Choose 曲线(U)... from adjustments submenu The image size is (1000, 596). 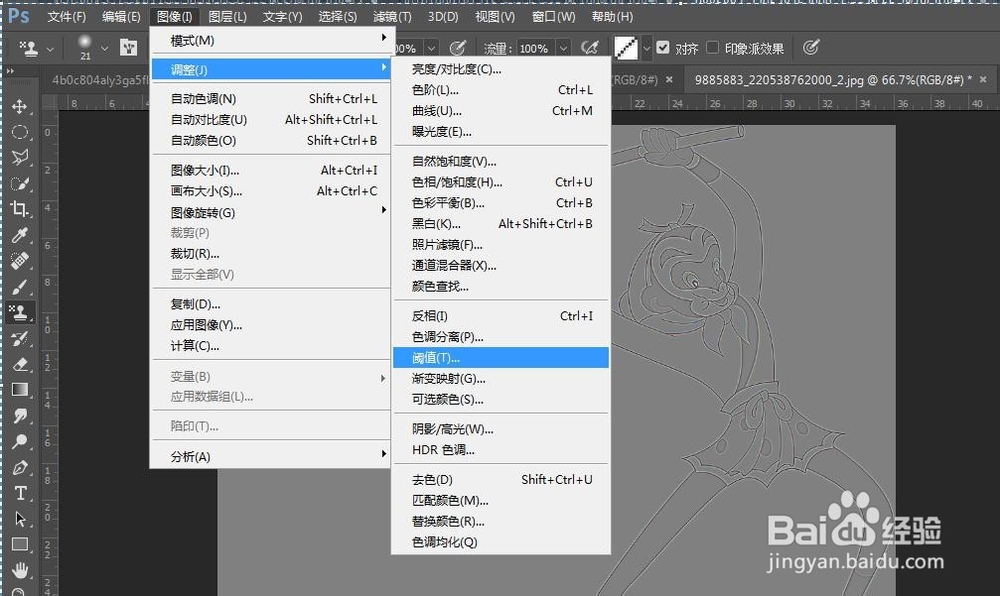(x=501, y=111)
